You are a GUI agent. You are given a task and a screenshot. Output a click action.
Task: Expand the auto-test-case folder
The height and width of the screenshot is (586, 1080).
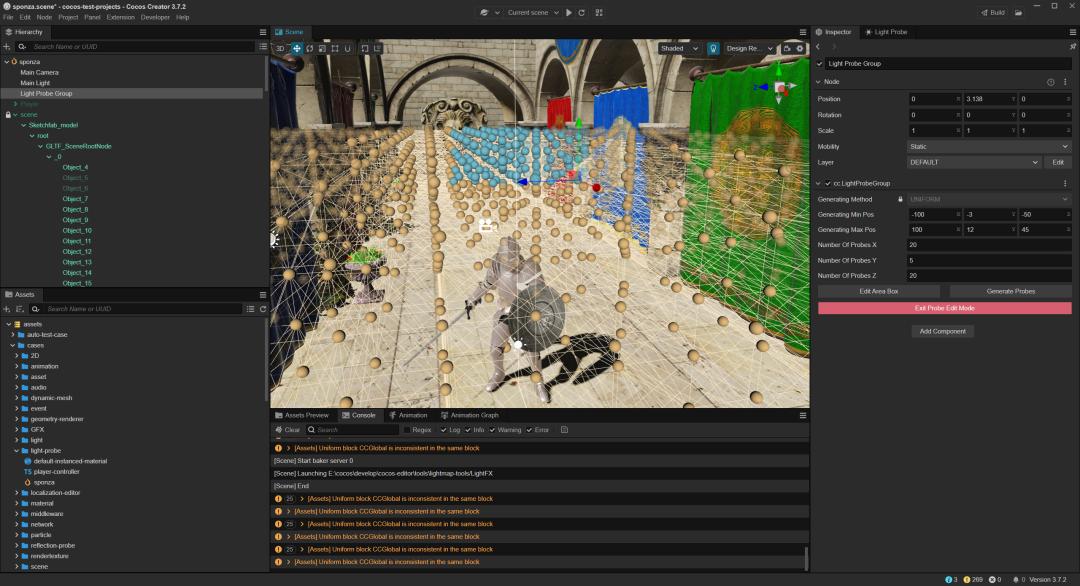12,335
